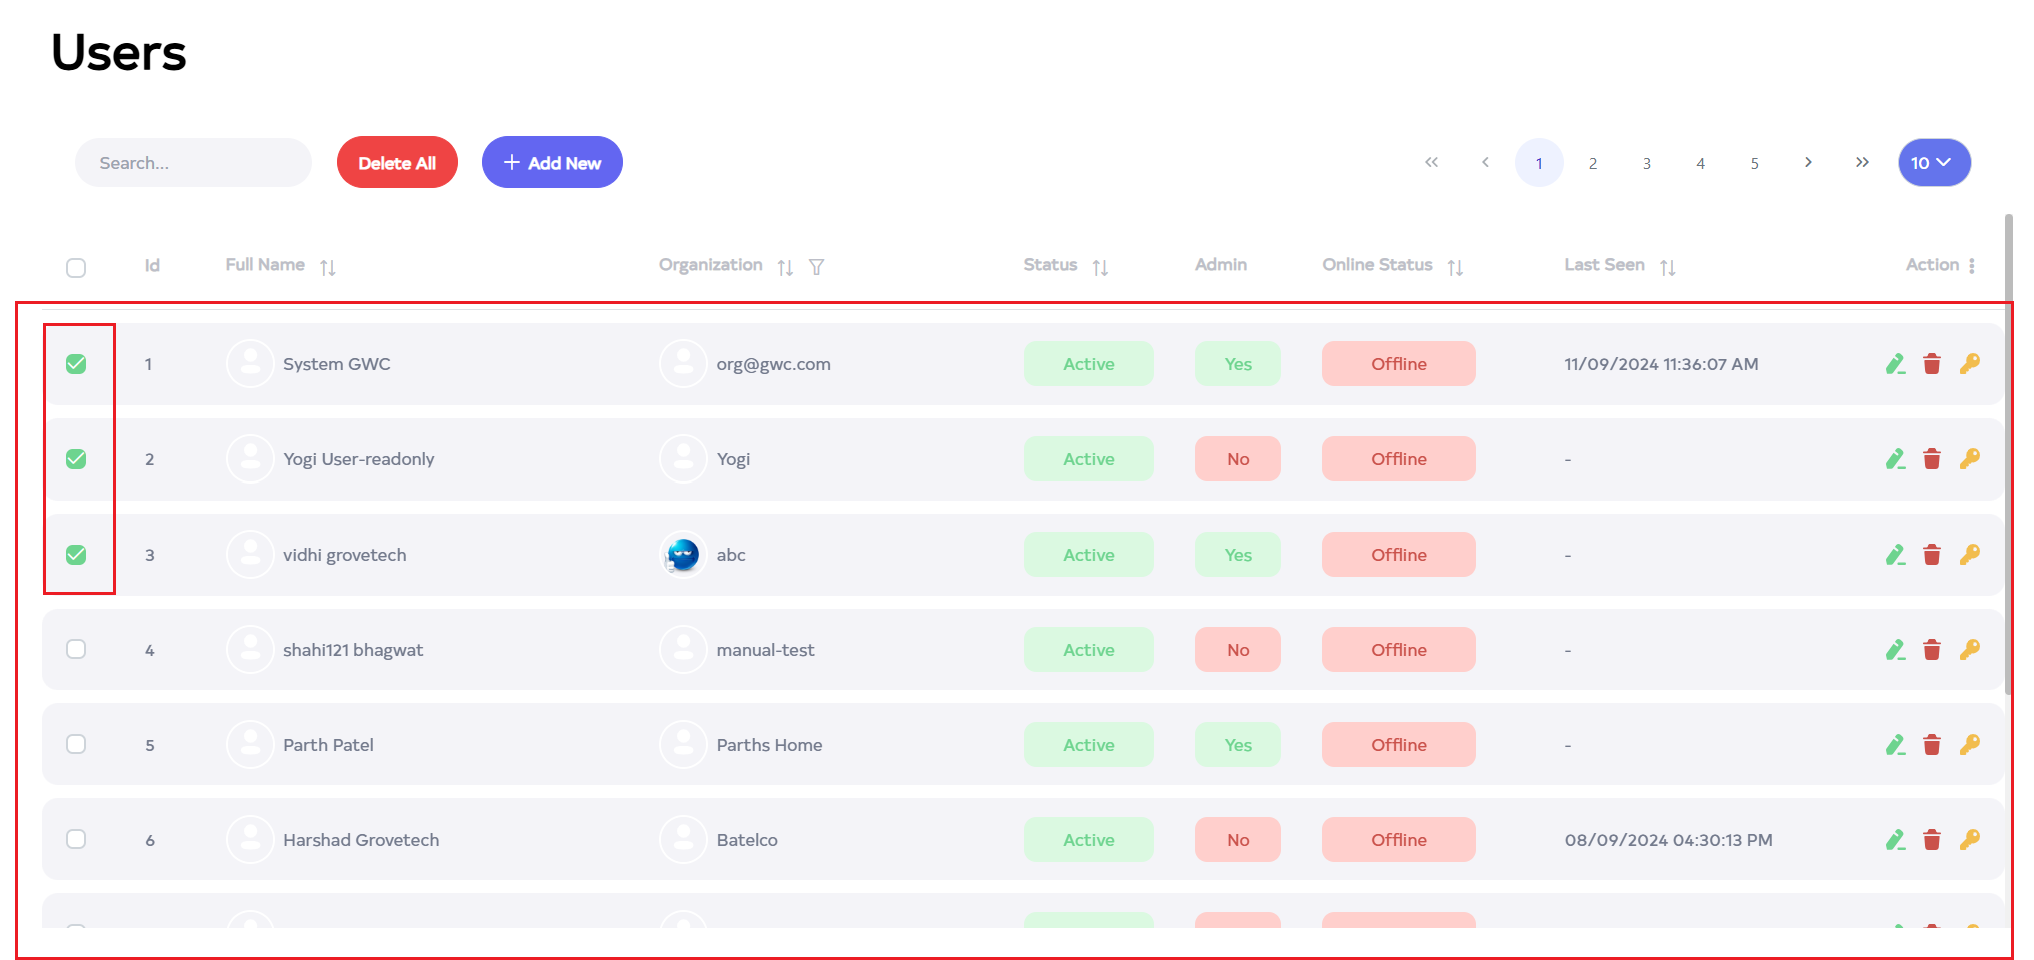Open the Action column options menu

(x=1971, y=266)
